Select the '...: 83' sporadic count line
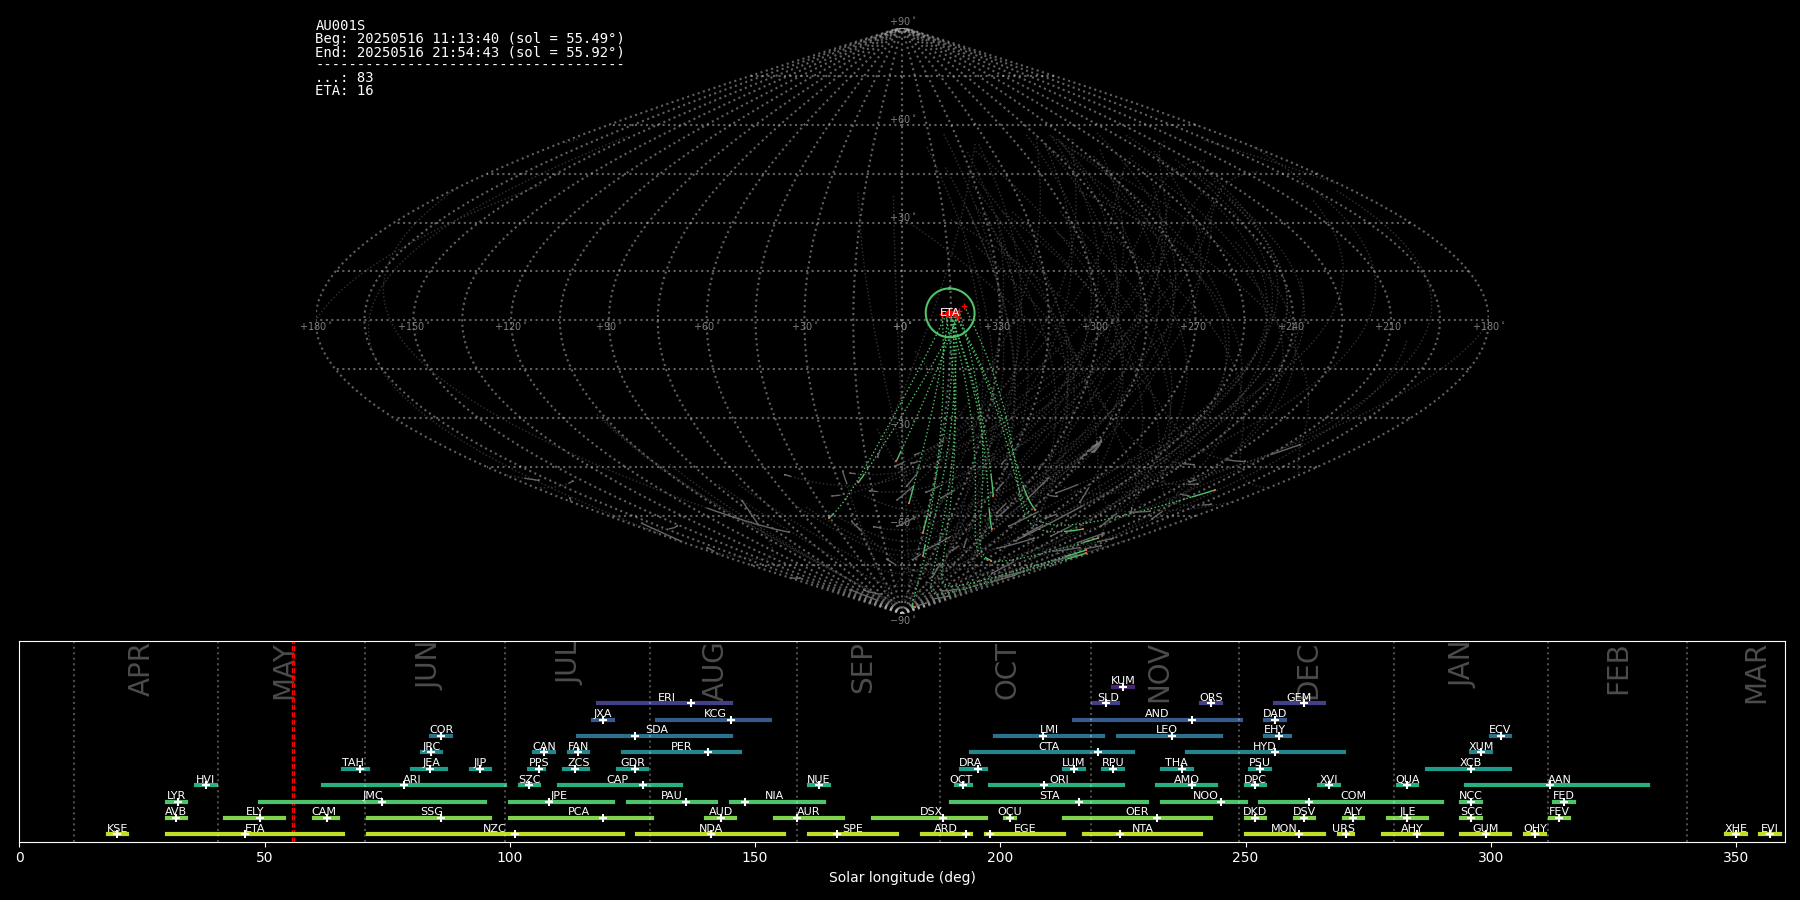 tap(344, 78)
